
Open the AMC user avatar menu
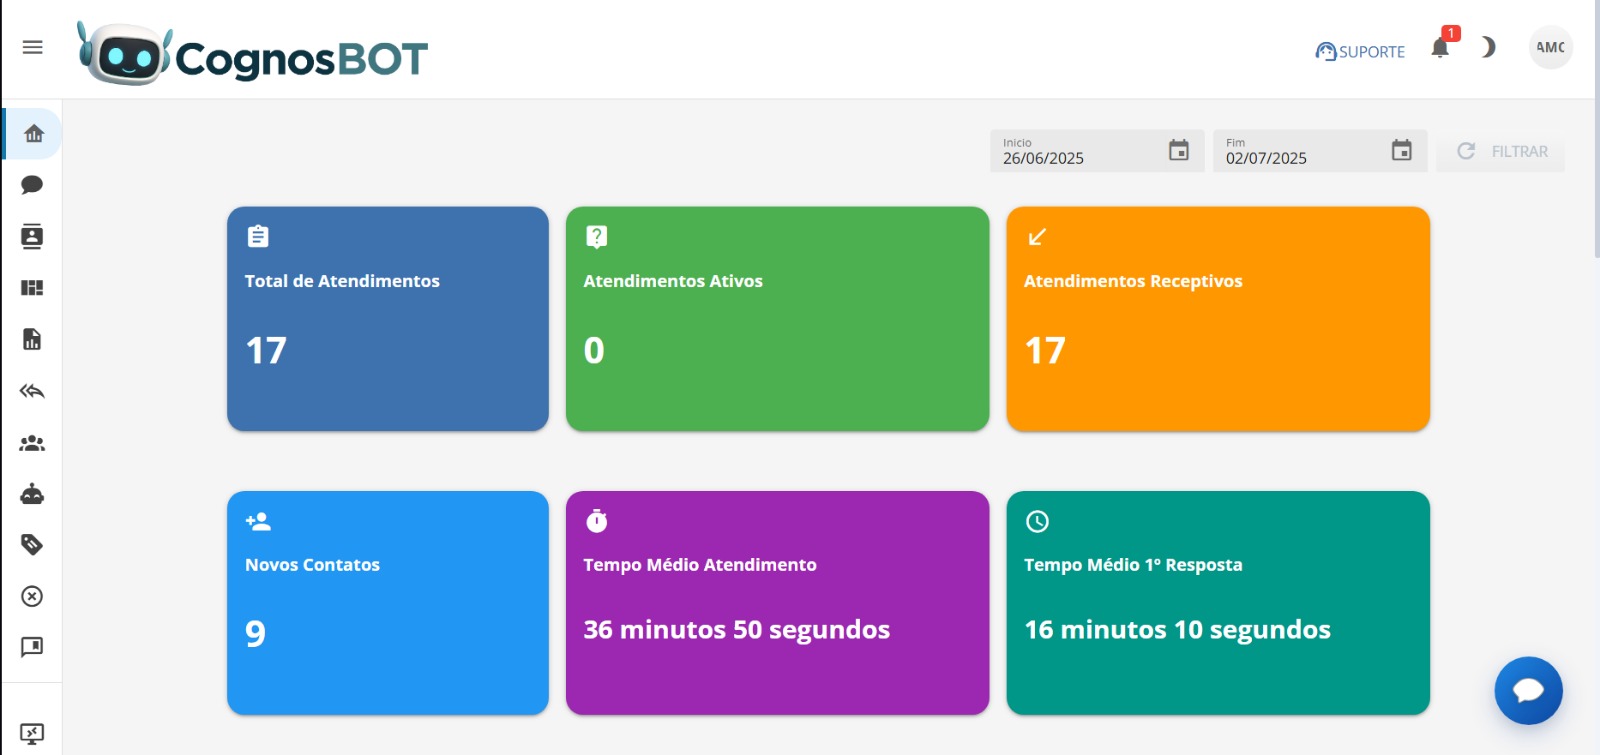[1550, 47]
